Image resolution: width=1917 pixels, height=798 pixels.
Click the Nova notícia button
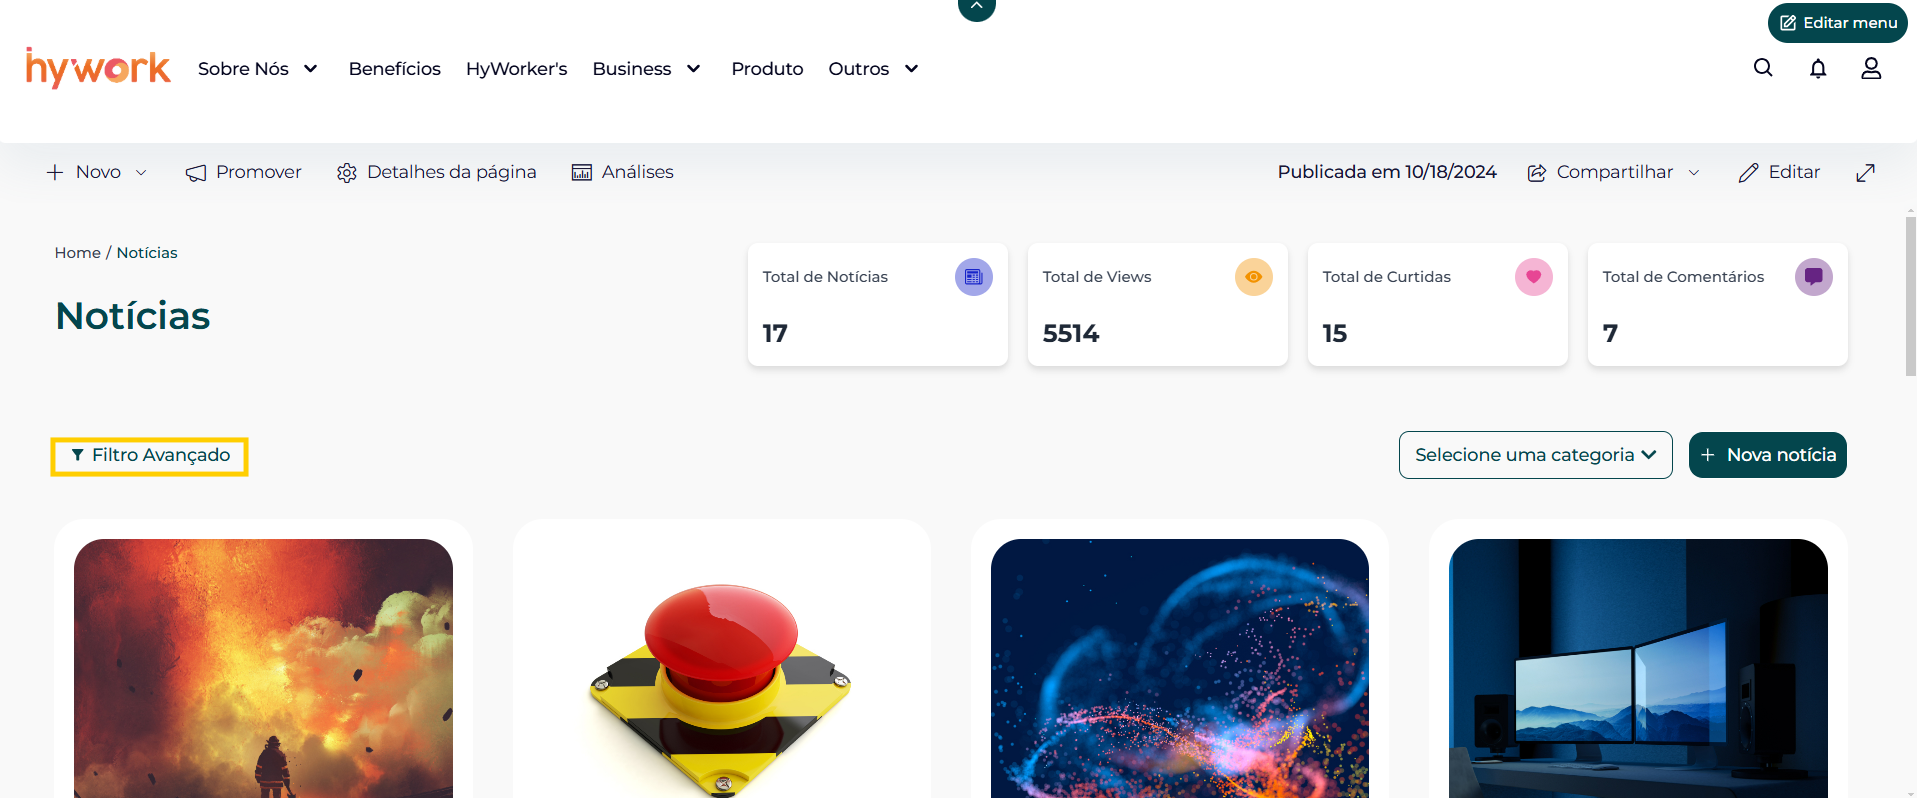pos(1767,455)
